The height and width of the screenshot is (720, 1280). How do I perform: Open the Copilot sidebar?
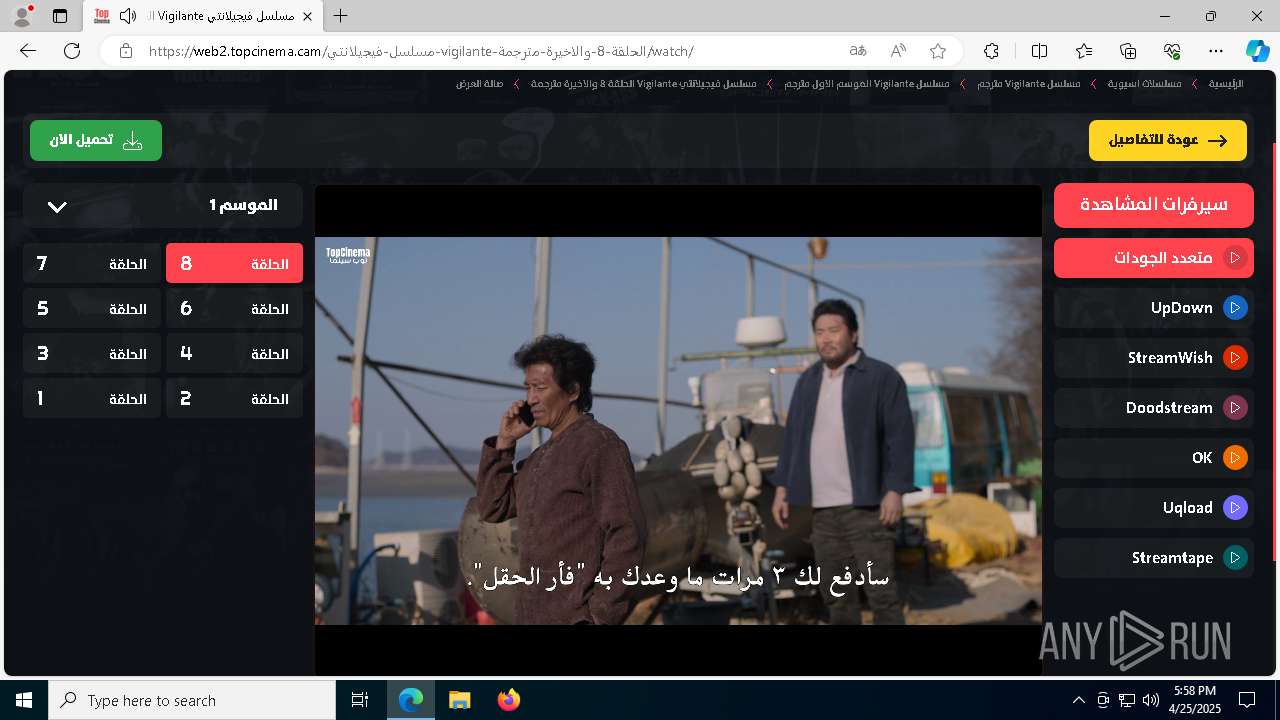pyautogui.click(x=1257, y=51)
